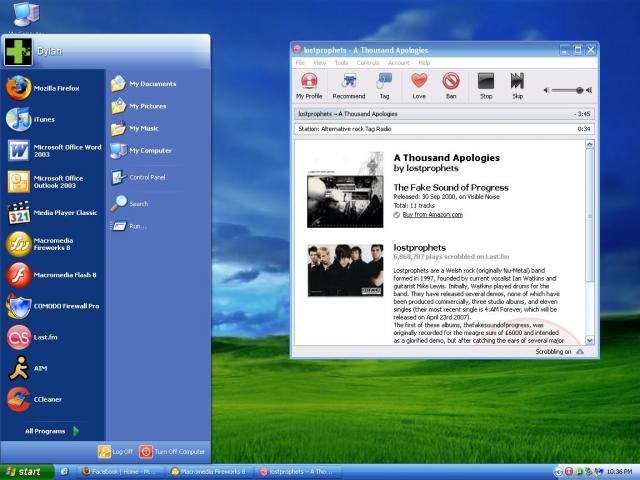Launch Media Player Classic
Image resolution: width=640 pixels, height=480 pixels.
(x=53, y=213)
